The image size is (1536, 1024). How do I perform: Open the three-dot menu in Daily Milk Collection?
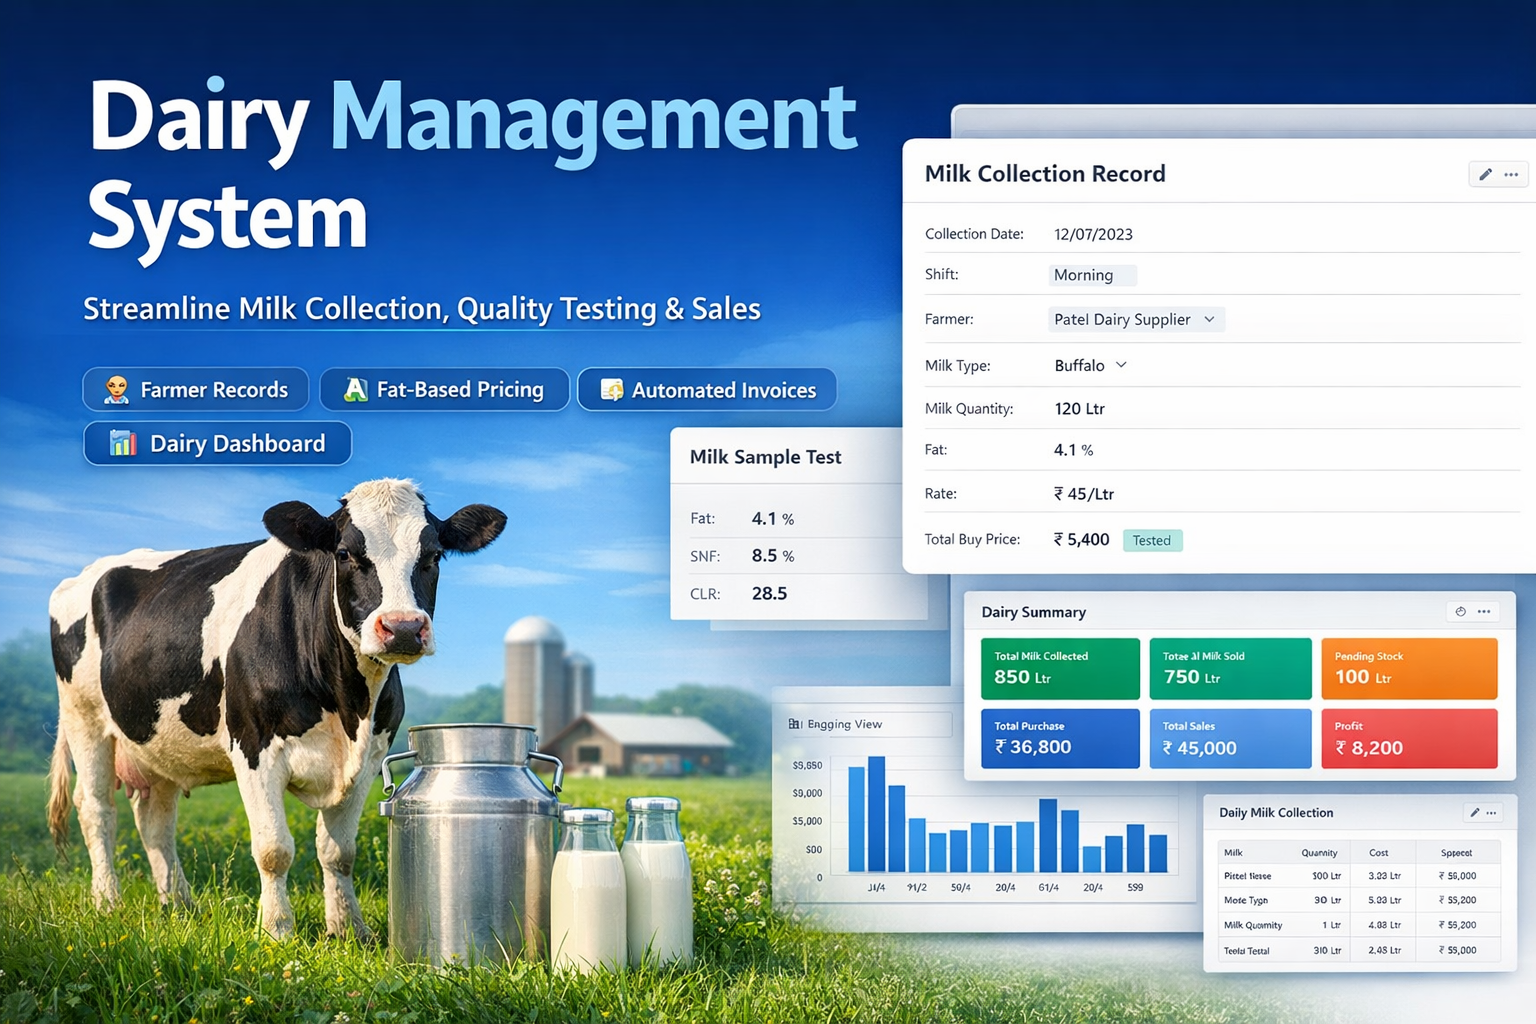[1491, 813]
